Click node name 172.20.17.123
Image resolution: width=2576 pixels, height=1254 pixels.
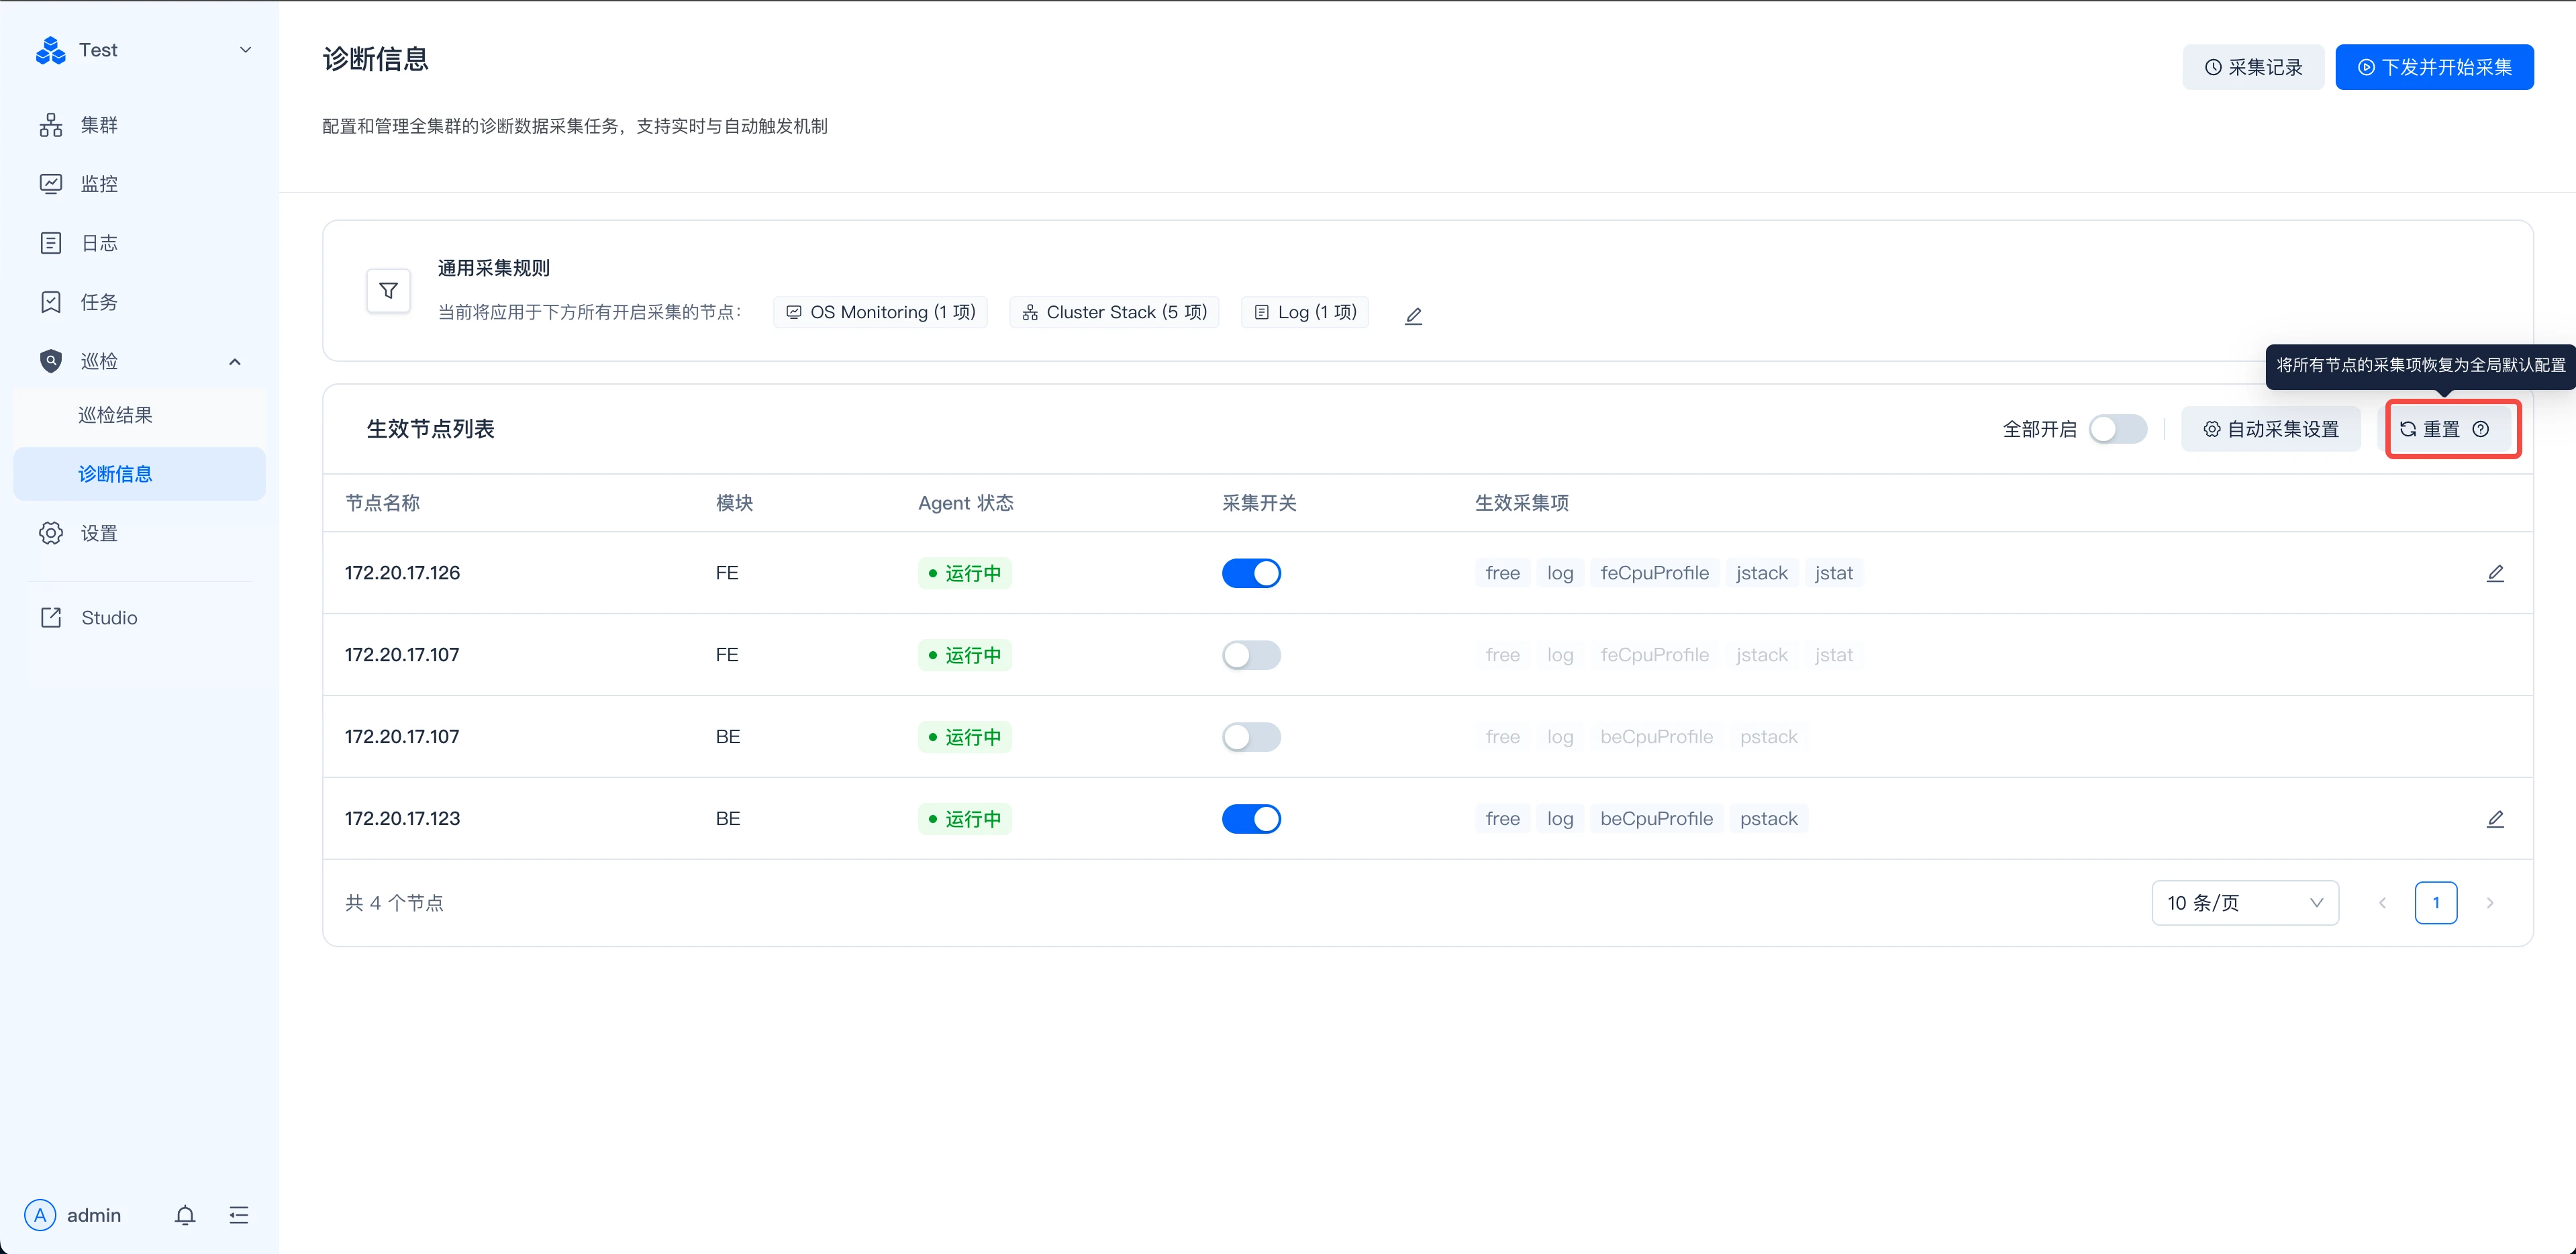click(402, 819)
